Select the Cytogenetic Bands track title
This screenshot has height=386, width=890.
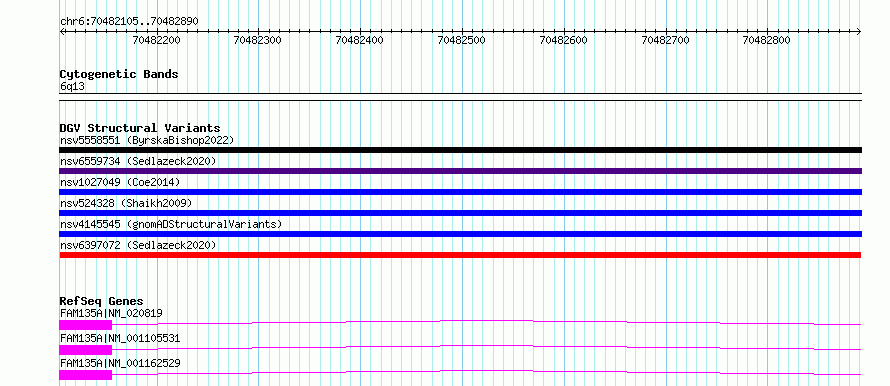(x=119, y=74)
